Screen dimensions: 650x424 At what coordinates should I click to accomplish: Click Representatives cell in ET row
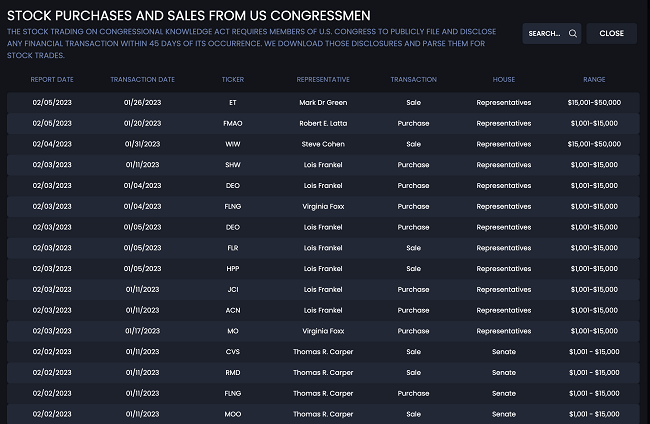pyautogui.click(x=504, y=103)
